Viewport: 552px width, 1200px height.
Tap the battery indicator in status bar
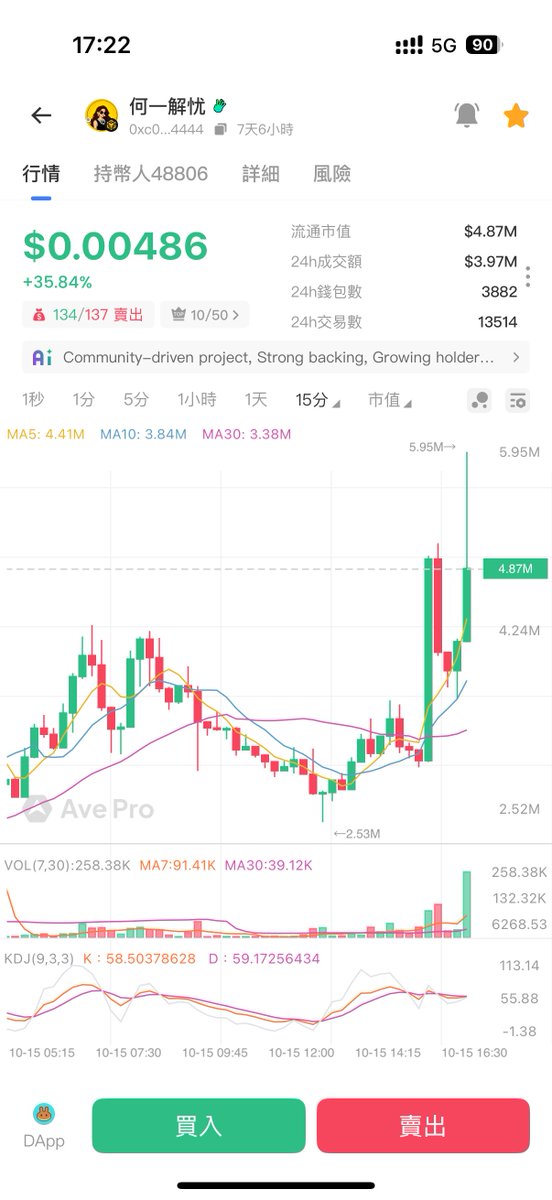point(484,45)
